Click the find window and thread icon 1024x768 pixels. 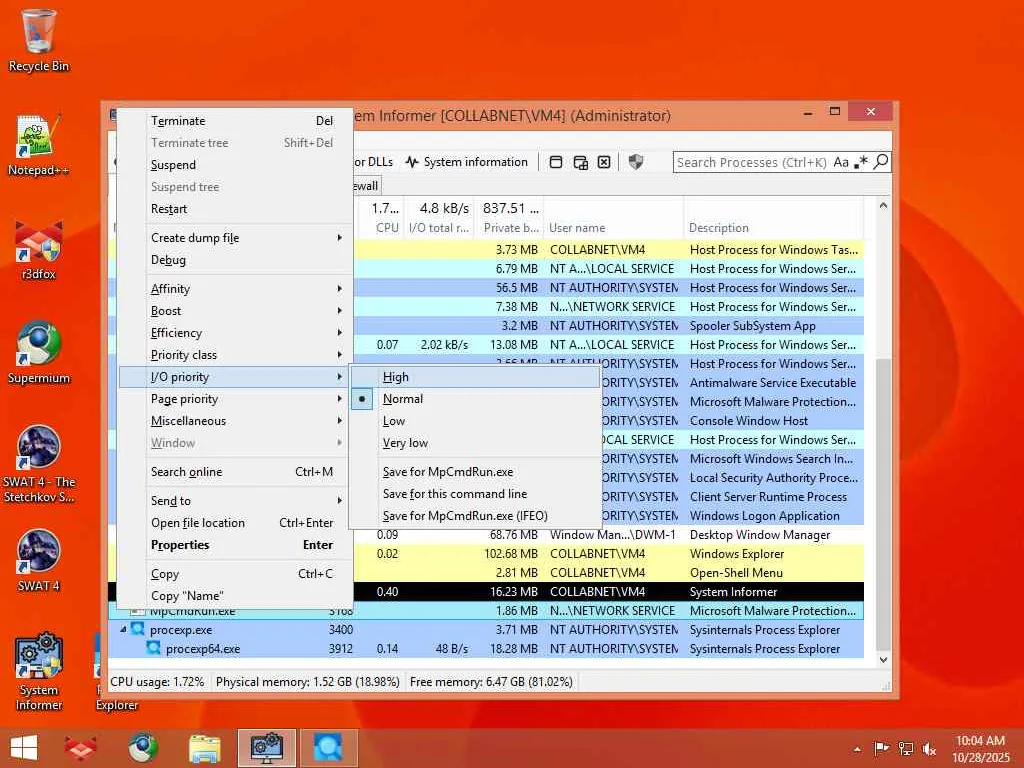click(x=580, y=162)
